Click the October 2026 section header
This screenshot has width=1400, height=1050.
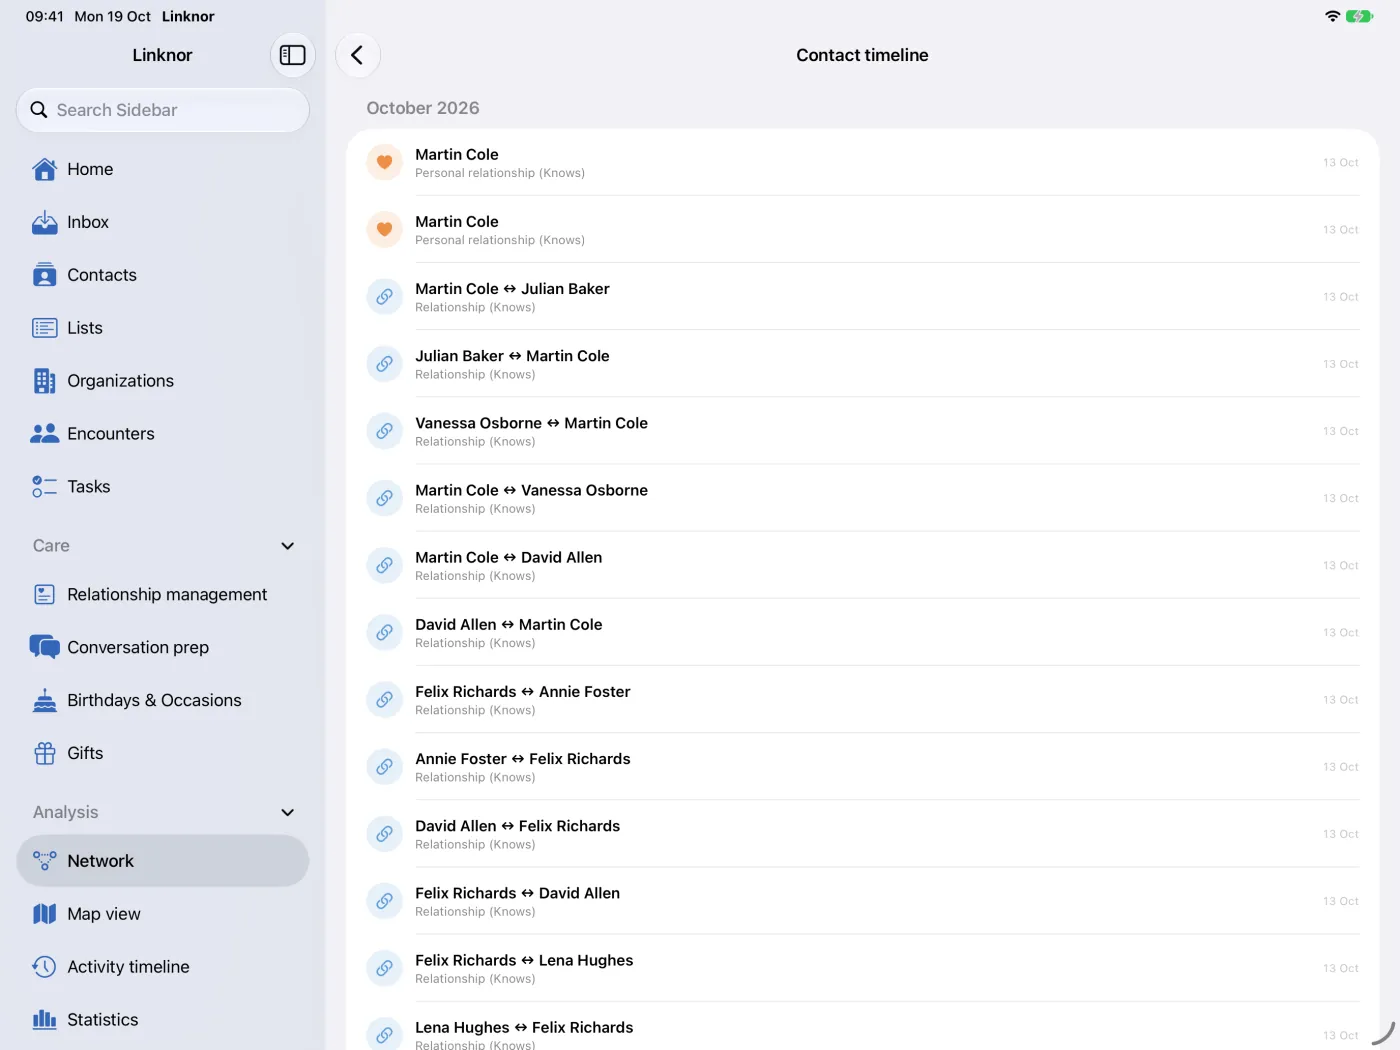[423, 108]
